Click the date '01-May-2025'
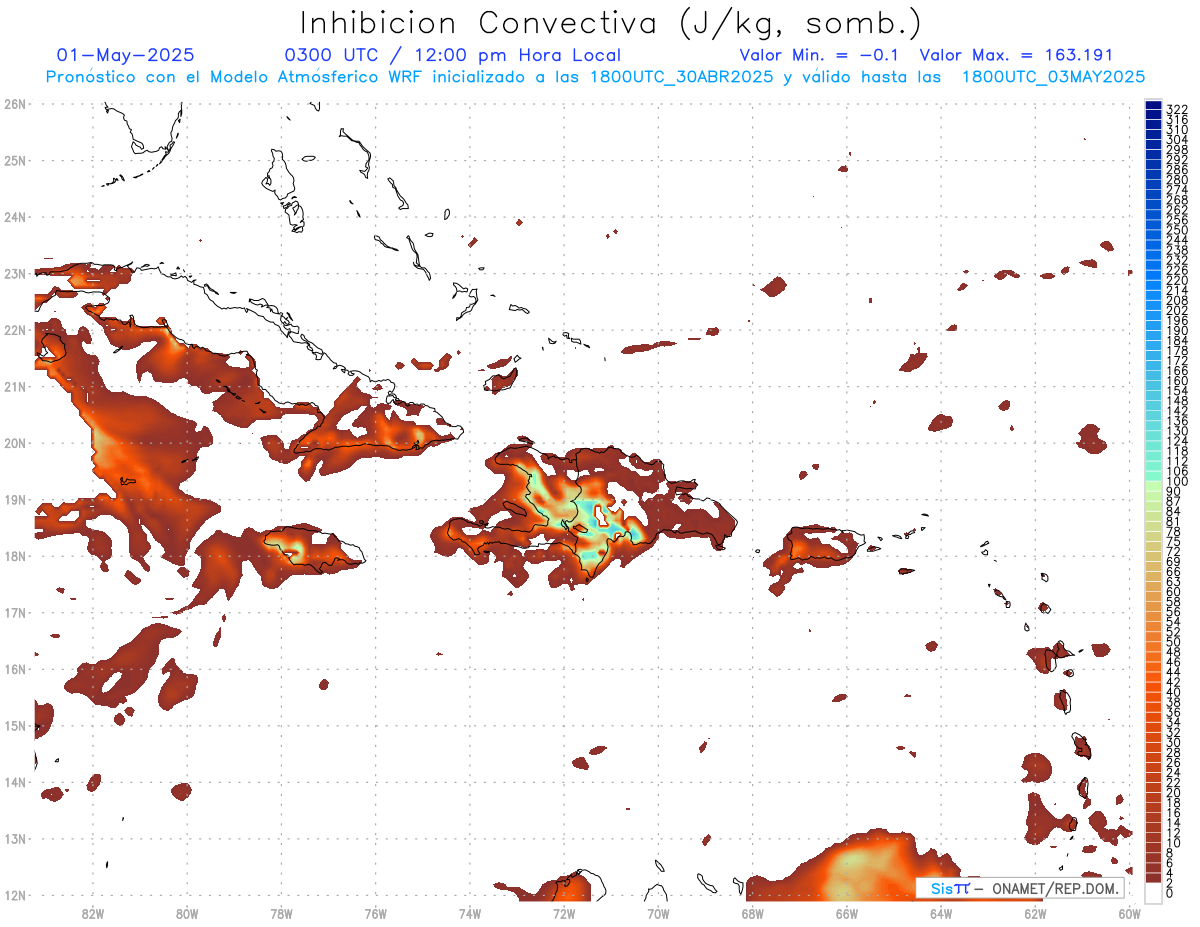The image size is (1200, 927). click(126, 55)
